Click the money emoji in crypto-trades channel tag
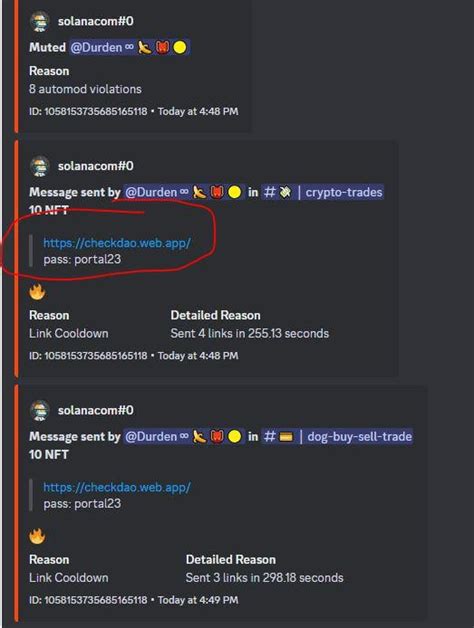The image size is (474, 628). click(x=285, y=192)
